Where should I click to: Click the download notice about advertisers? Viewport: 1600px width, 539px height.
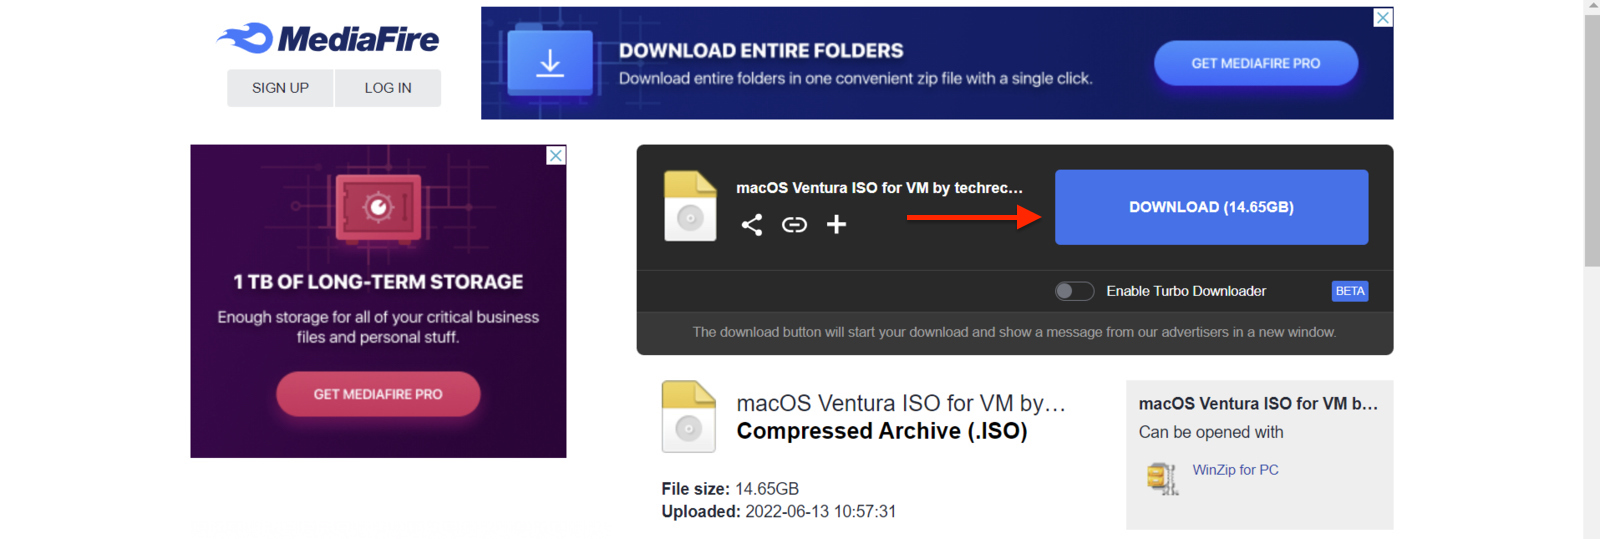[1014, 332]
